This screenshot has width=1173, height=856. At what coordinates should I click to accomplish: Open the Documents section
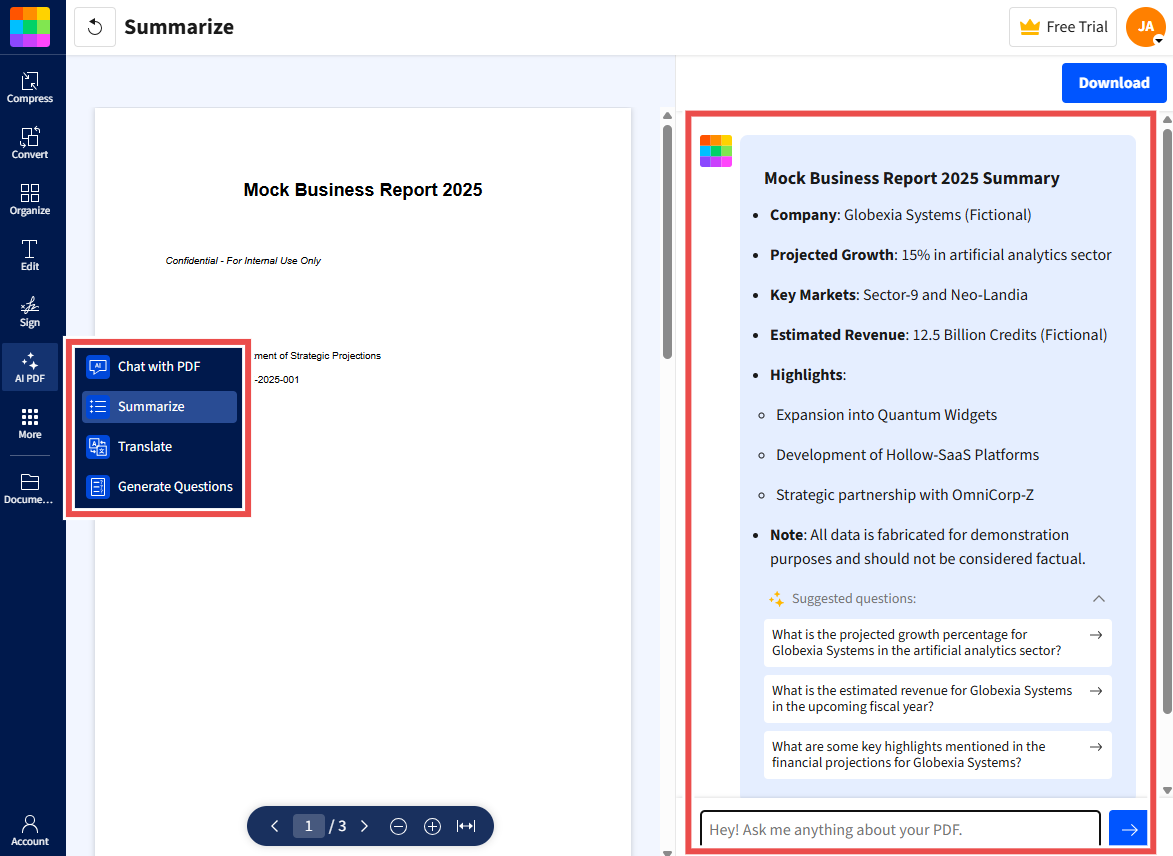pos(30,488)
